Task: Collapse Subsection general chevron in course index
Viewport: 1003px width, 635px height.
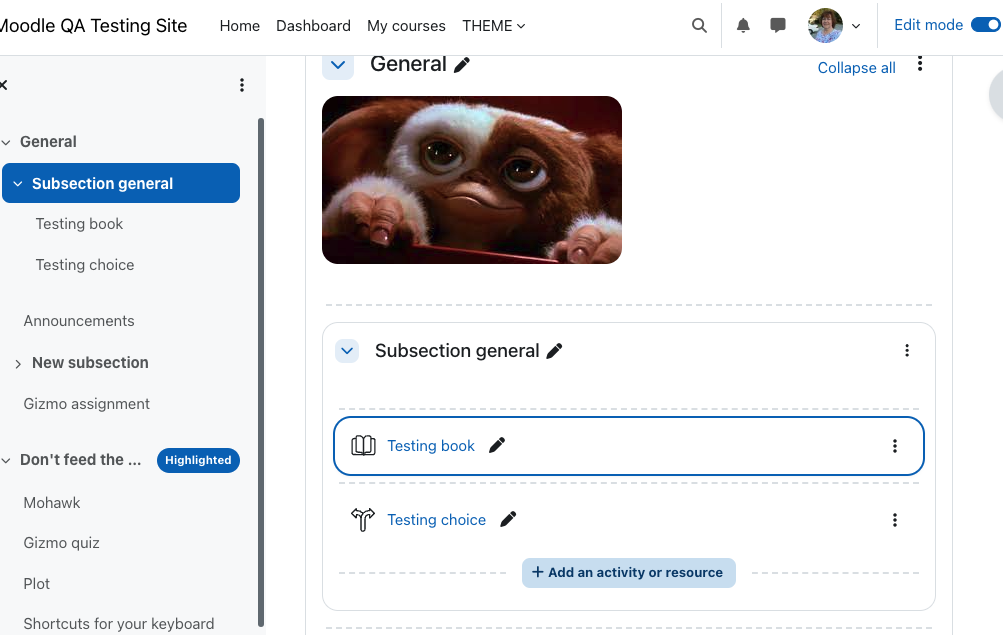Action: (x=18, y=184)
